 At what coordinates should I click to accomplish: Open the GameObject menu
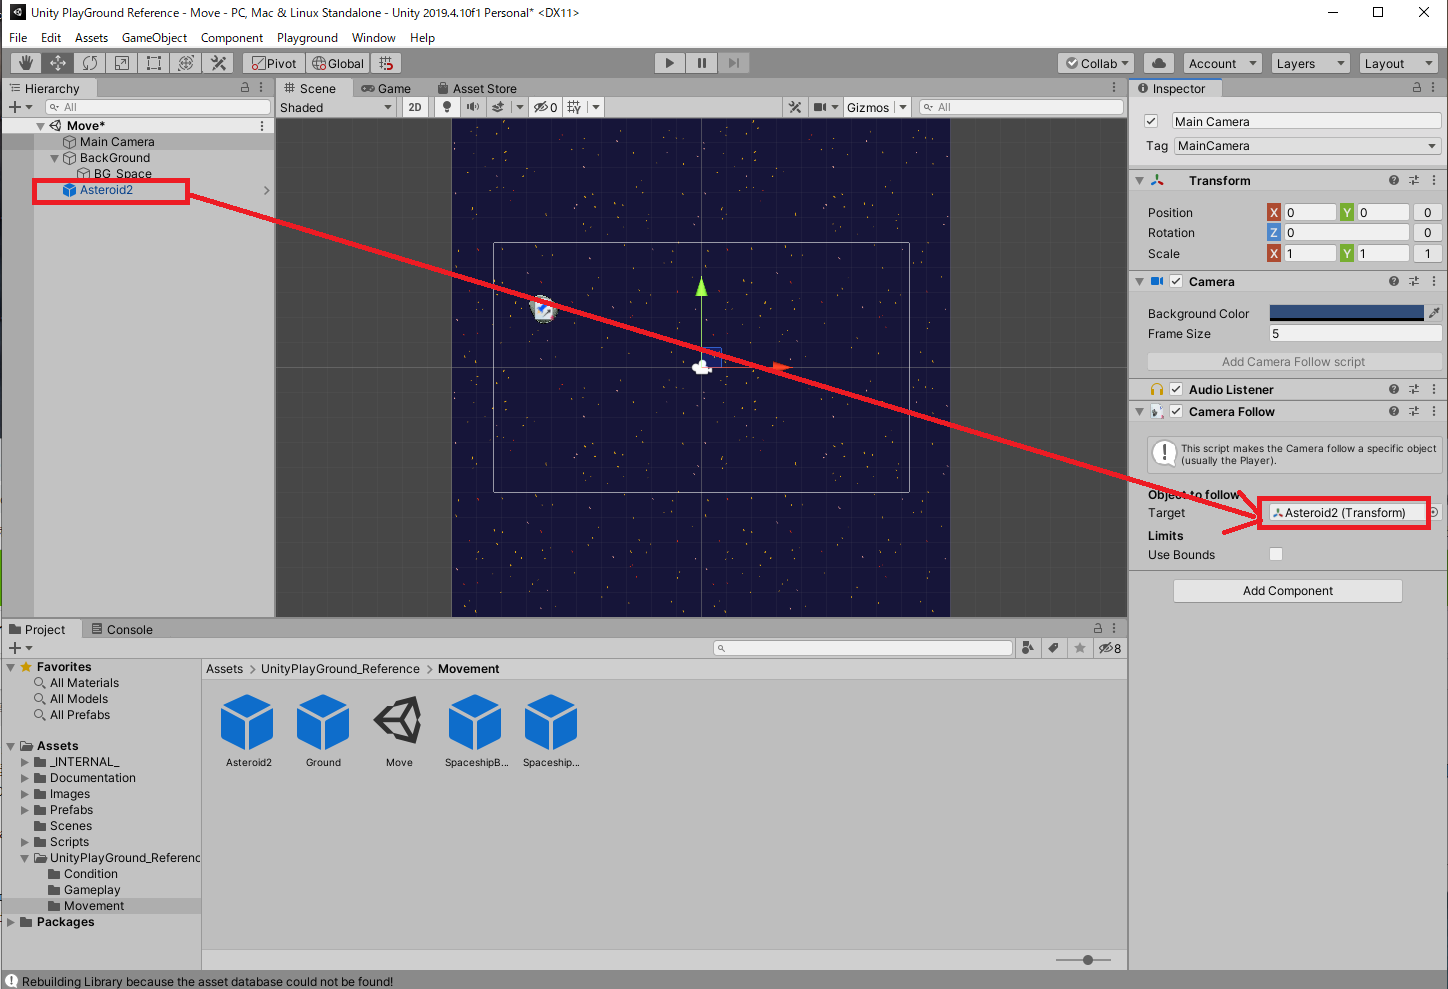(154, 38)
